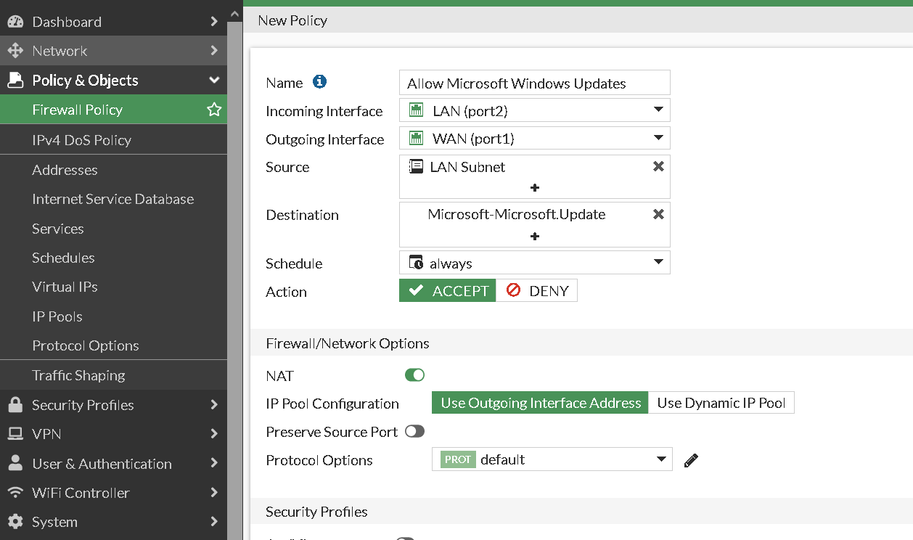Go to the Traffic Shaping page
This screenshot has height=540, width=913.
pyautogui.click(x=78, y=375)
